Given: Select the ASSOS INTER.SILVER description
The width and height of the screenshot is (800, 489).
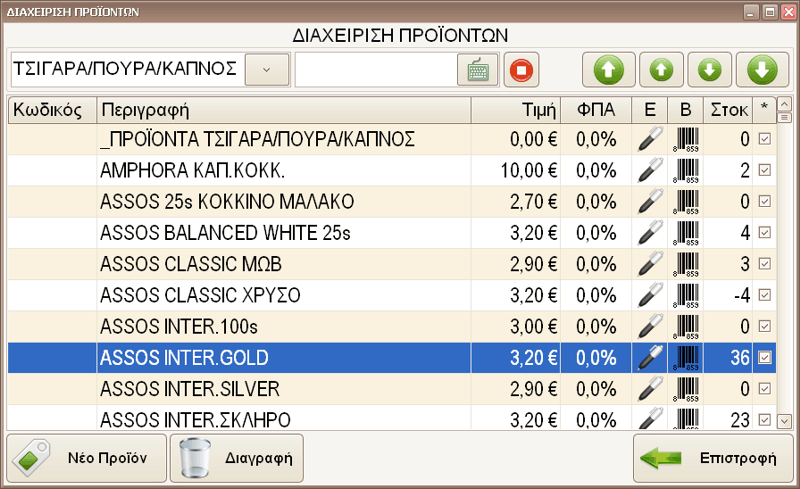Looking at the screenshot, I should click(190, 388).
